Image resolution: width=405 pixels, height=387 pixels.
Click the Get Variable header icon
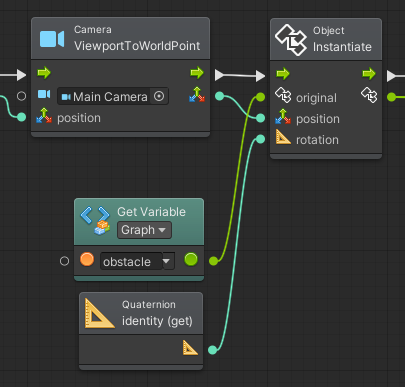96,220
